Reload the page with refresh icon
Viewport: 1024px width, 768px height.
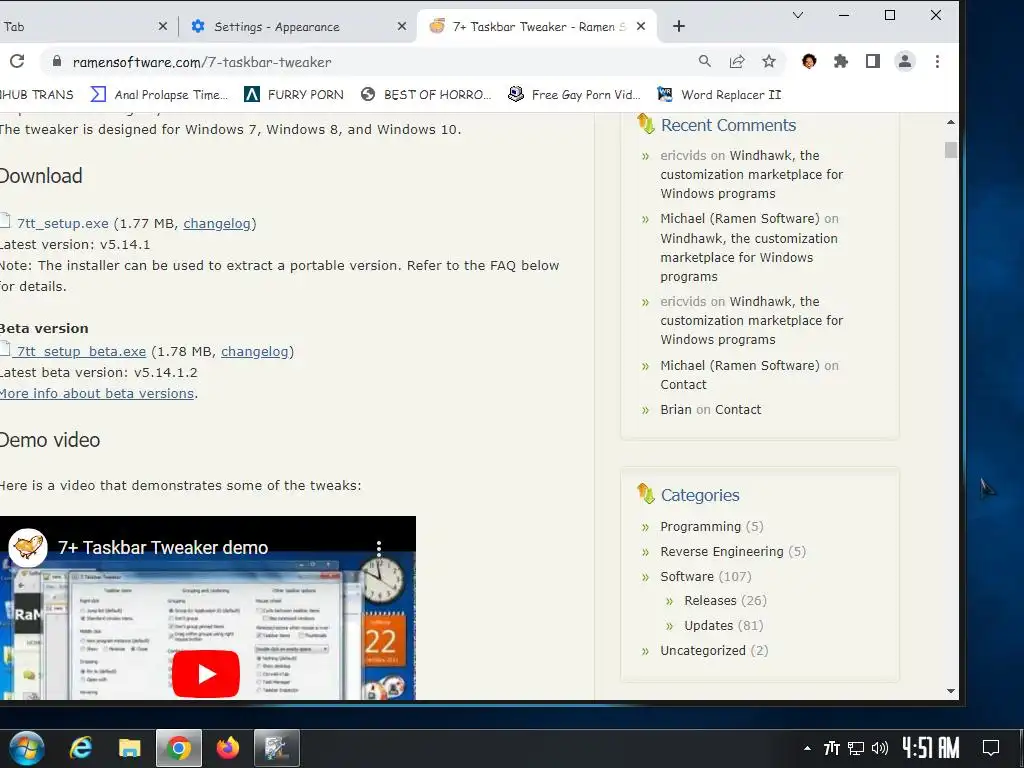point(18,61)
